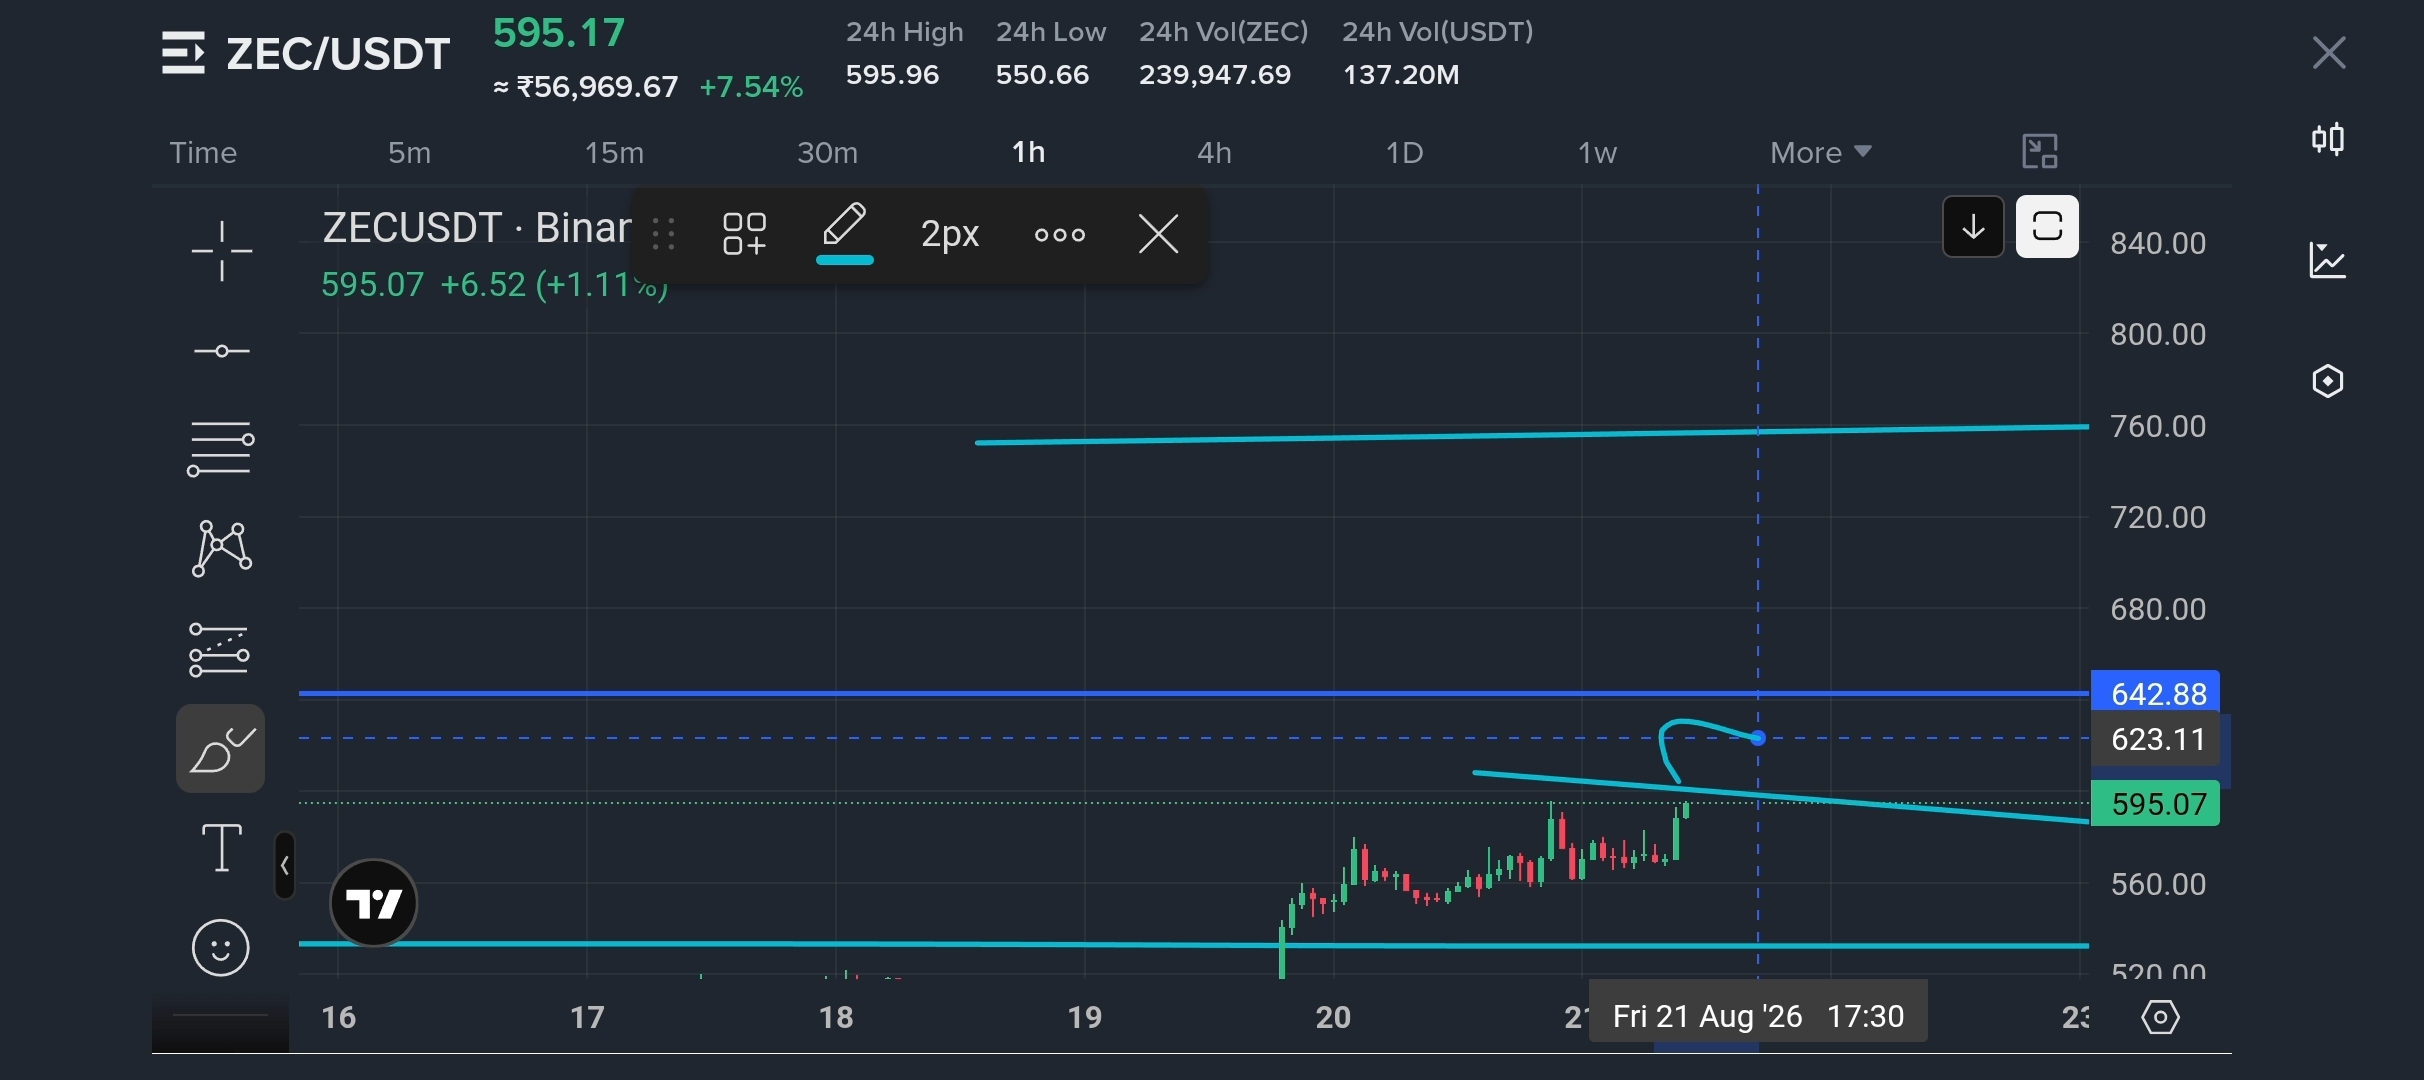Open the ZEC/USDT pair selector
2424x1080 pixels.
click(337, 54)
